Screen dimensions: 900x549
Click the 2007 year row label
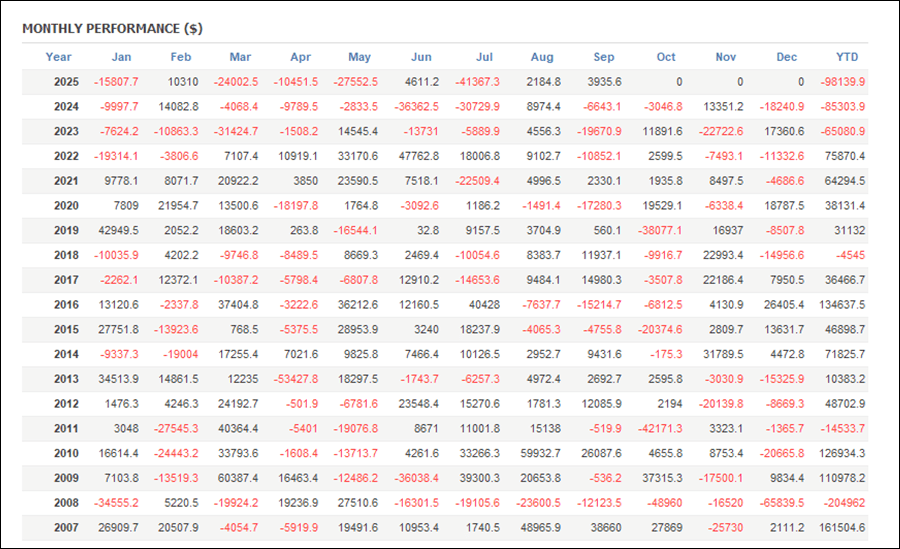click(x=66, y=527)
